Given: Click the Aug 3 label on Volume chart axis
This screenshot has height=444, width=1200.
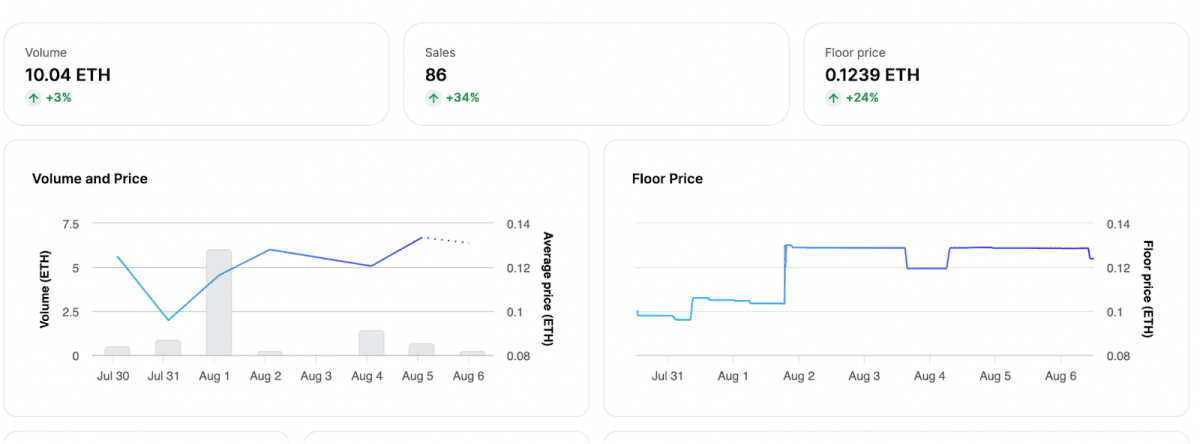Looking at the screenshot, I should 316,376.
